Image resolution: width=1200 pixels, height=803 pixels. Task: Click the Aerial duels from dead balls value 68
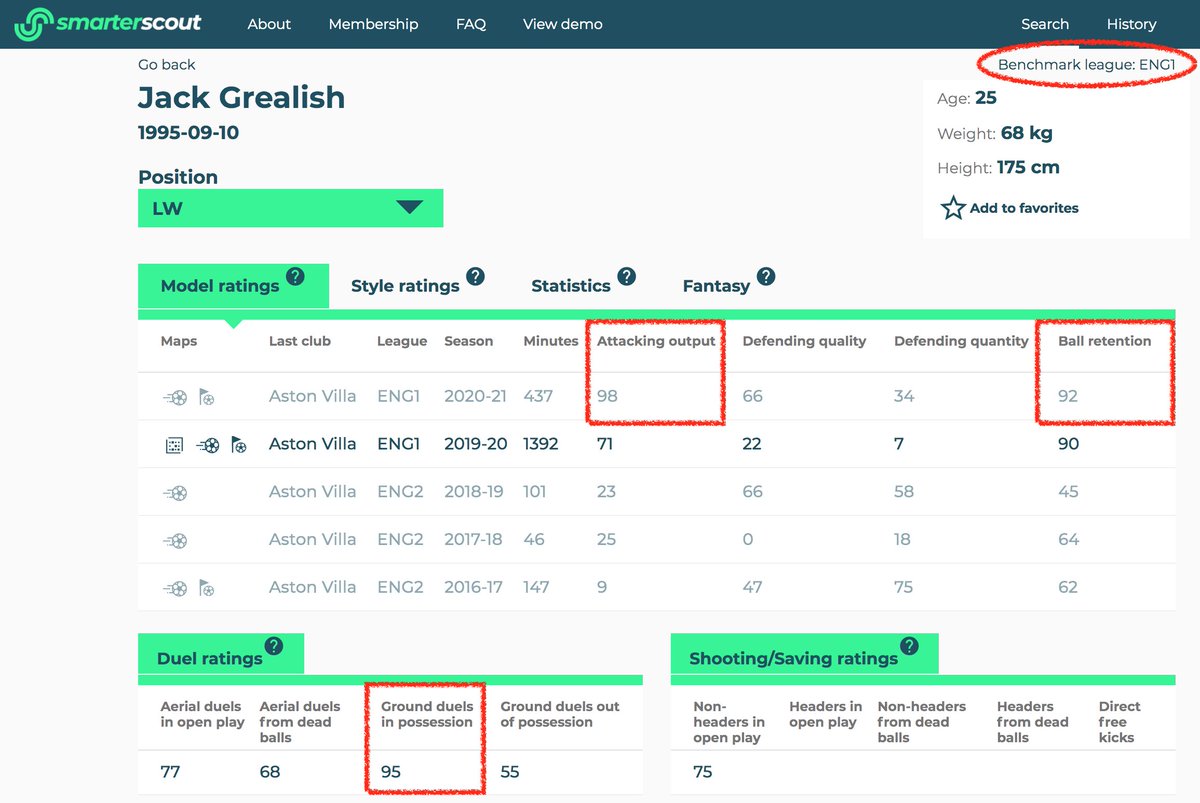(x=270, y=772)
